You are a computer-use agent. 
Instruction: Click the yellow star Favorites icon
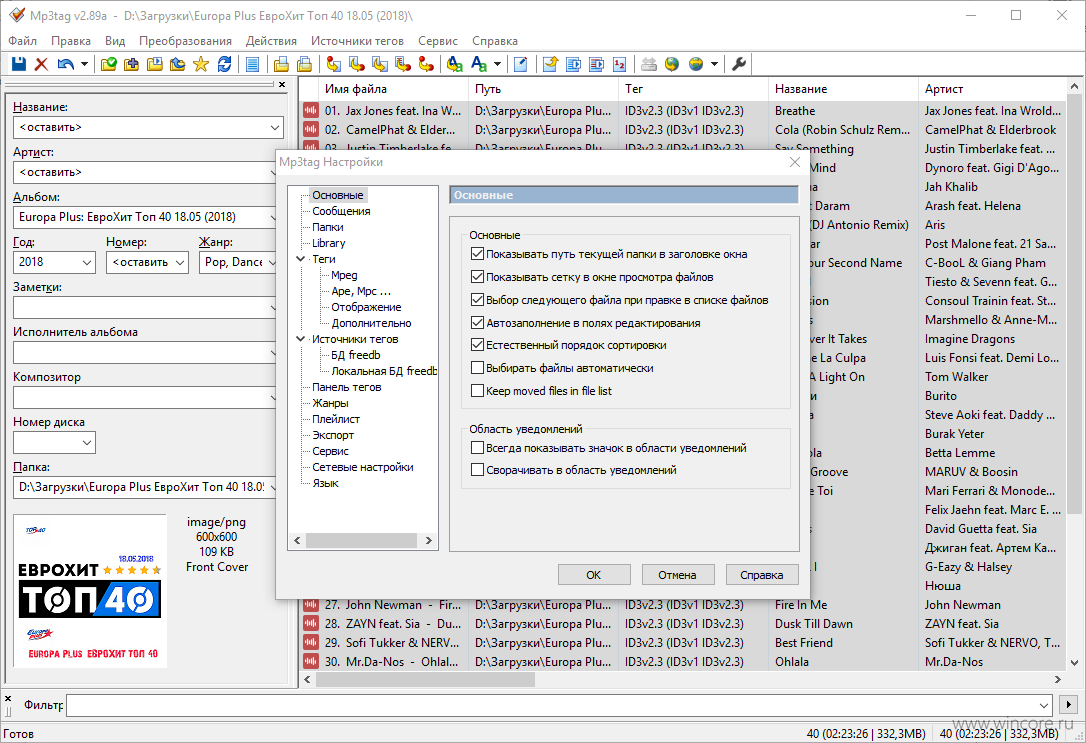coord(201,64)
